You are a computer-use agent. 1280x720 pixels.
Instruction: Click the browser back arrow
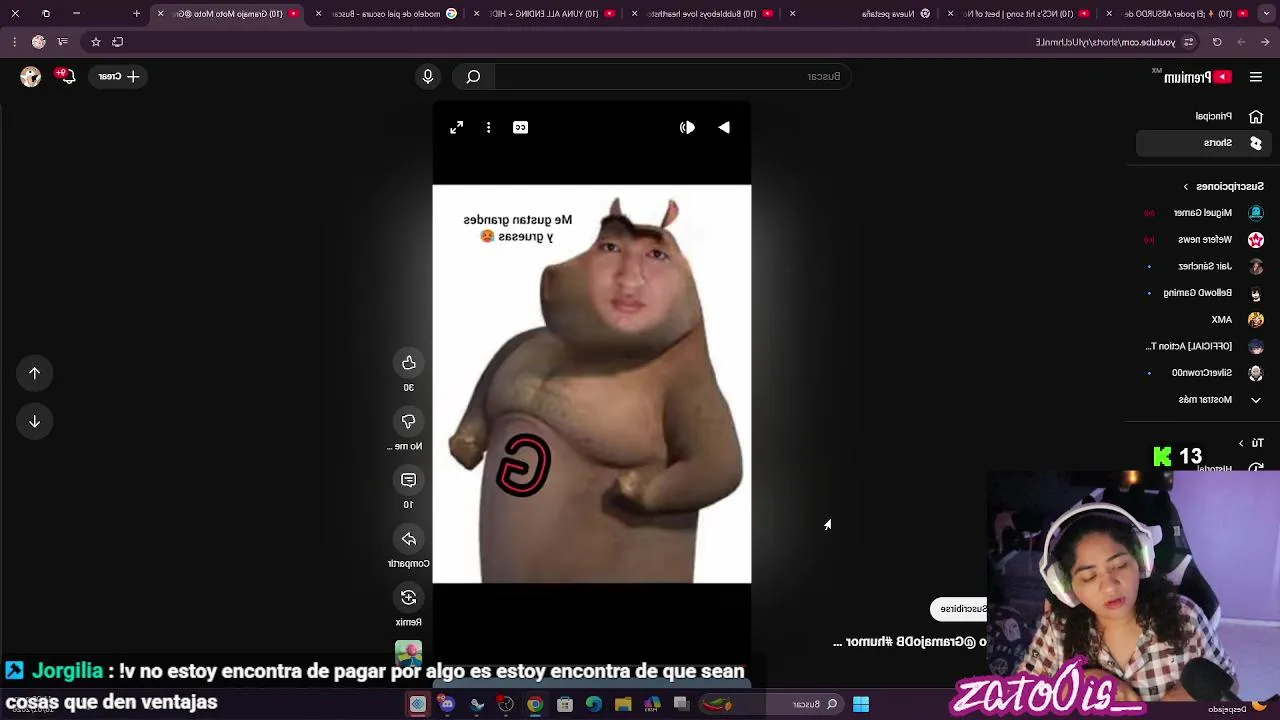(x=1265, y=42)
